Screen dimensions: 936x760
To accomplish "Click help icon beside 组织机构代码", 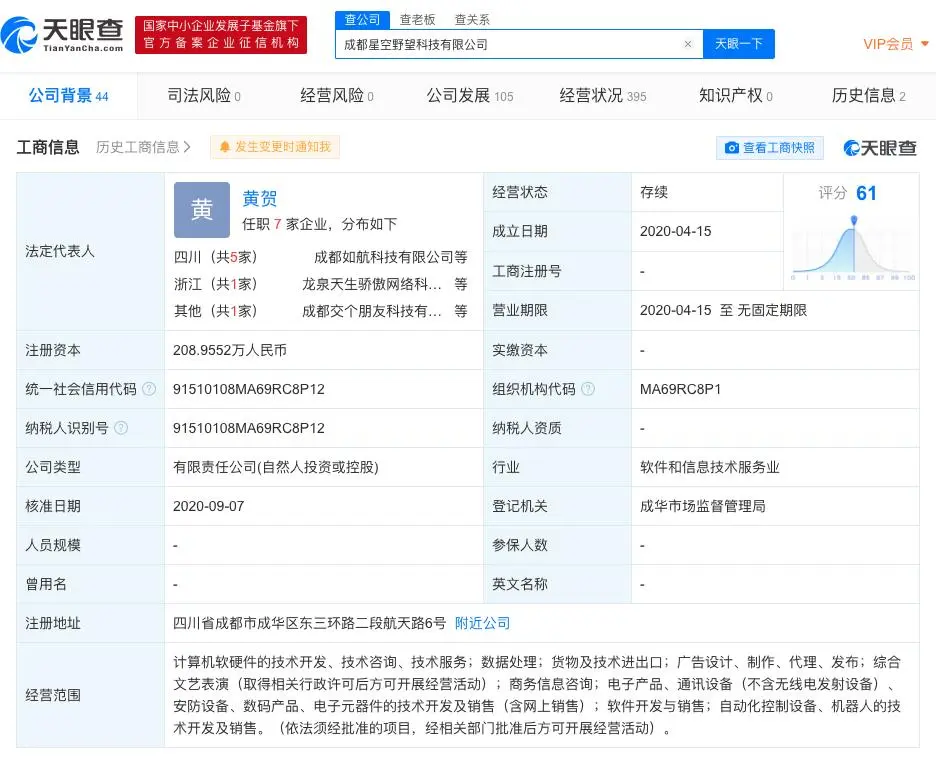I will pyautogui.click(x=588, y=389).
